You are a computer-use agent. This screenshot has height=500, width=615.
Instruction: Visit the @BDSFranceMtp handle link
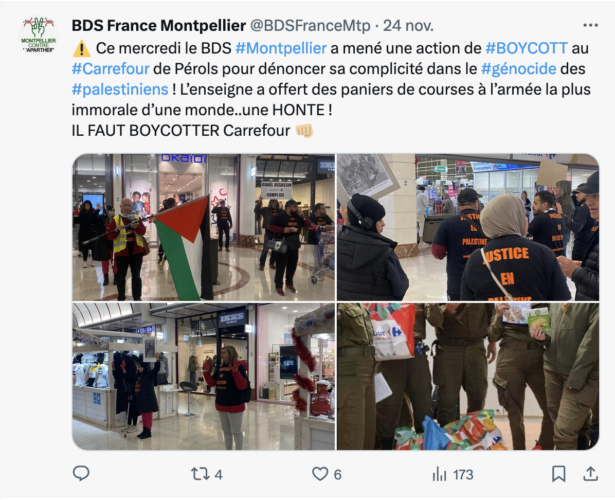(x=310, y=26)
